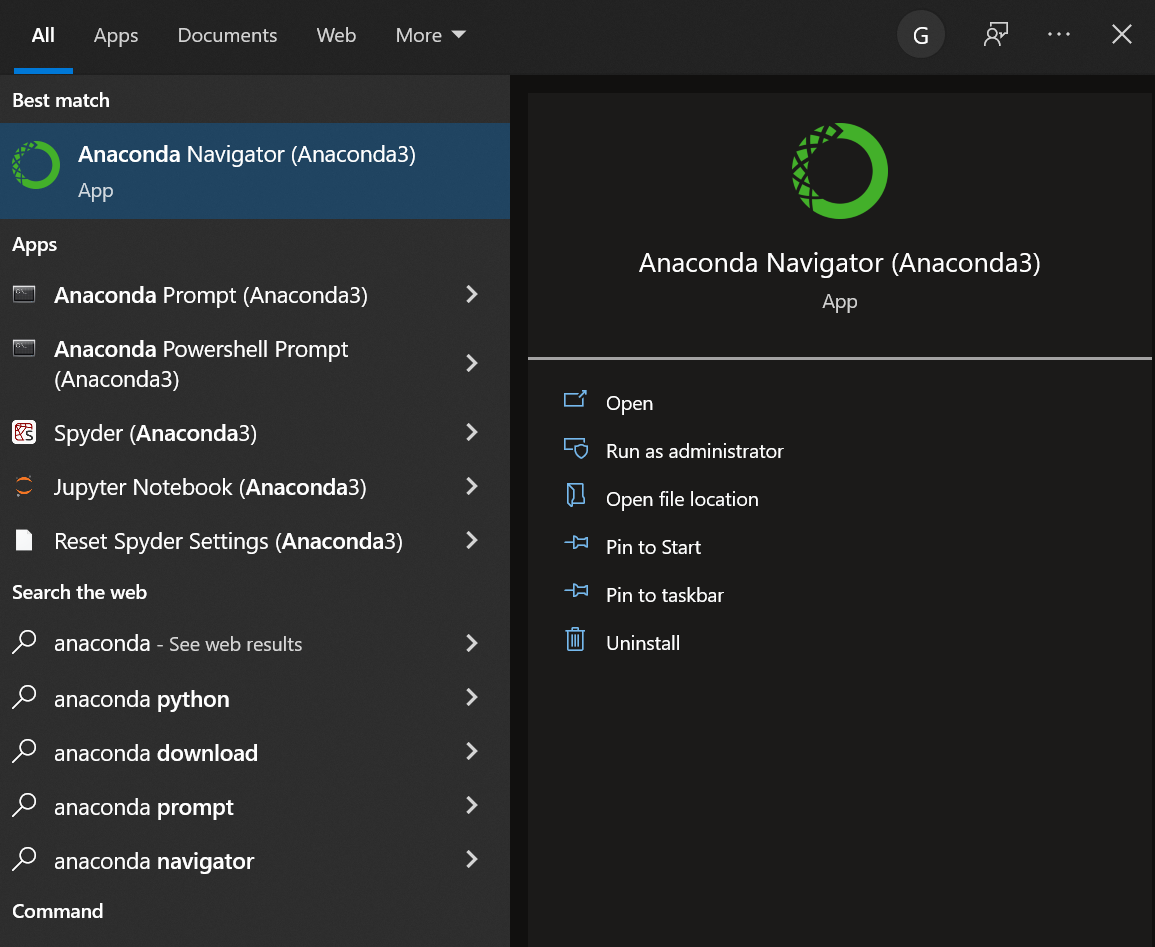Click the Pin to Start pin icon

click(x=576, y=543)
